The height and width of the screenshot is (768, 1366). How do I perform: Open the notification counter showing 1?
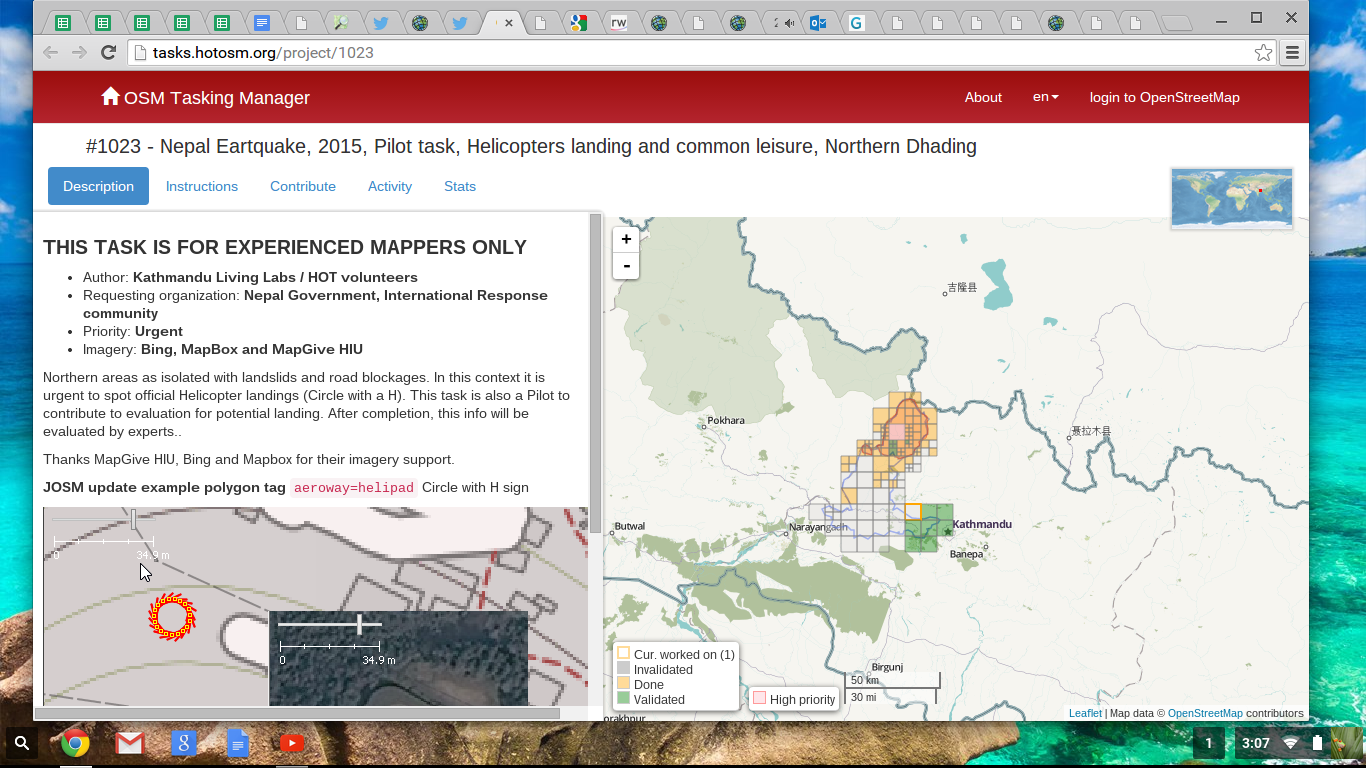[1209, 743]
